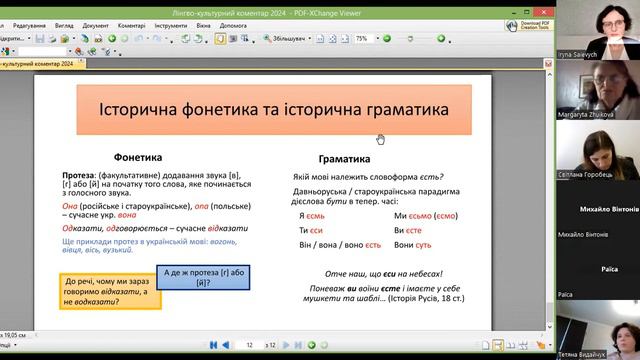Image resolution: width=640 pixels, height=360 pixels.
Task: Click the zoom slider handle
Action: click(x=410, y=39)
